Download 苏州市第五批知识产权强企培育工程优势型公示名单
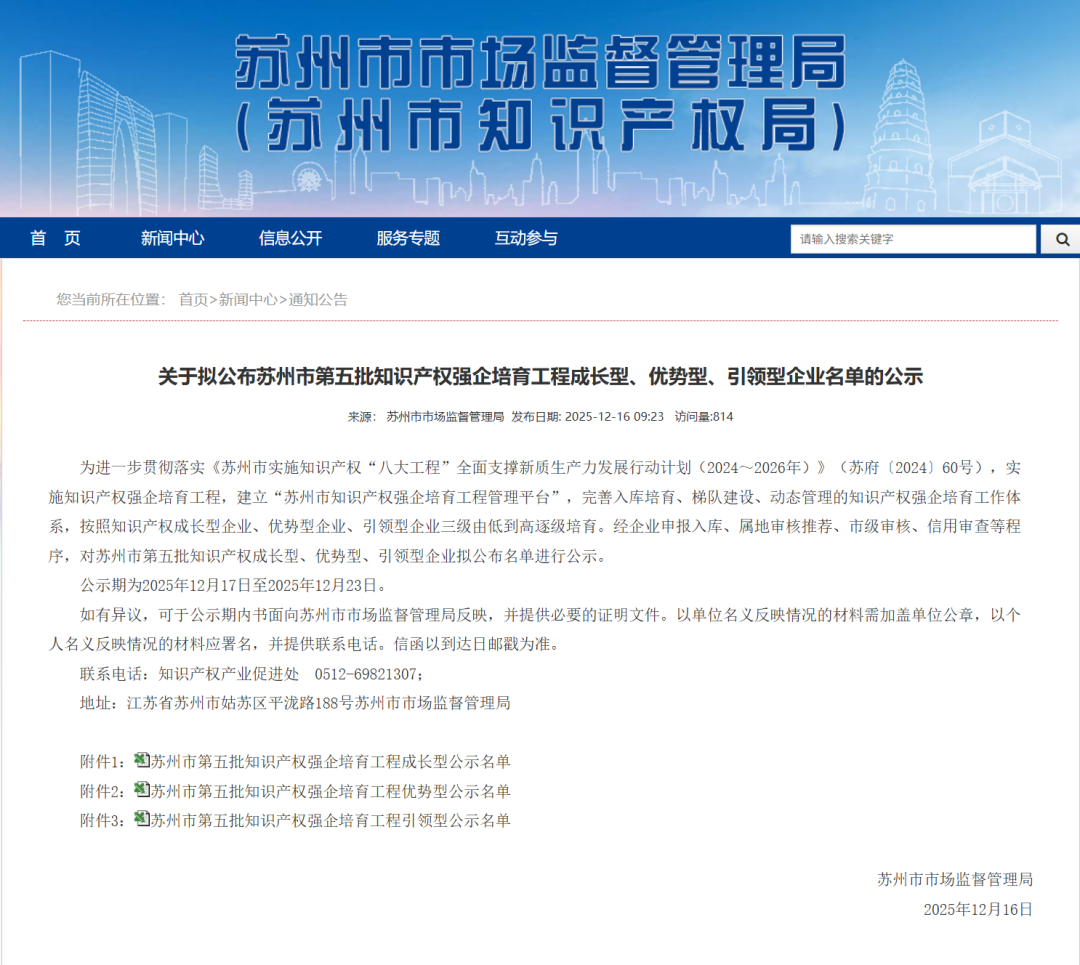 [x=330, y=791]
